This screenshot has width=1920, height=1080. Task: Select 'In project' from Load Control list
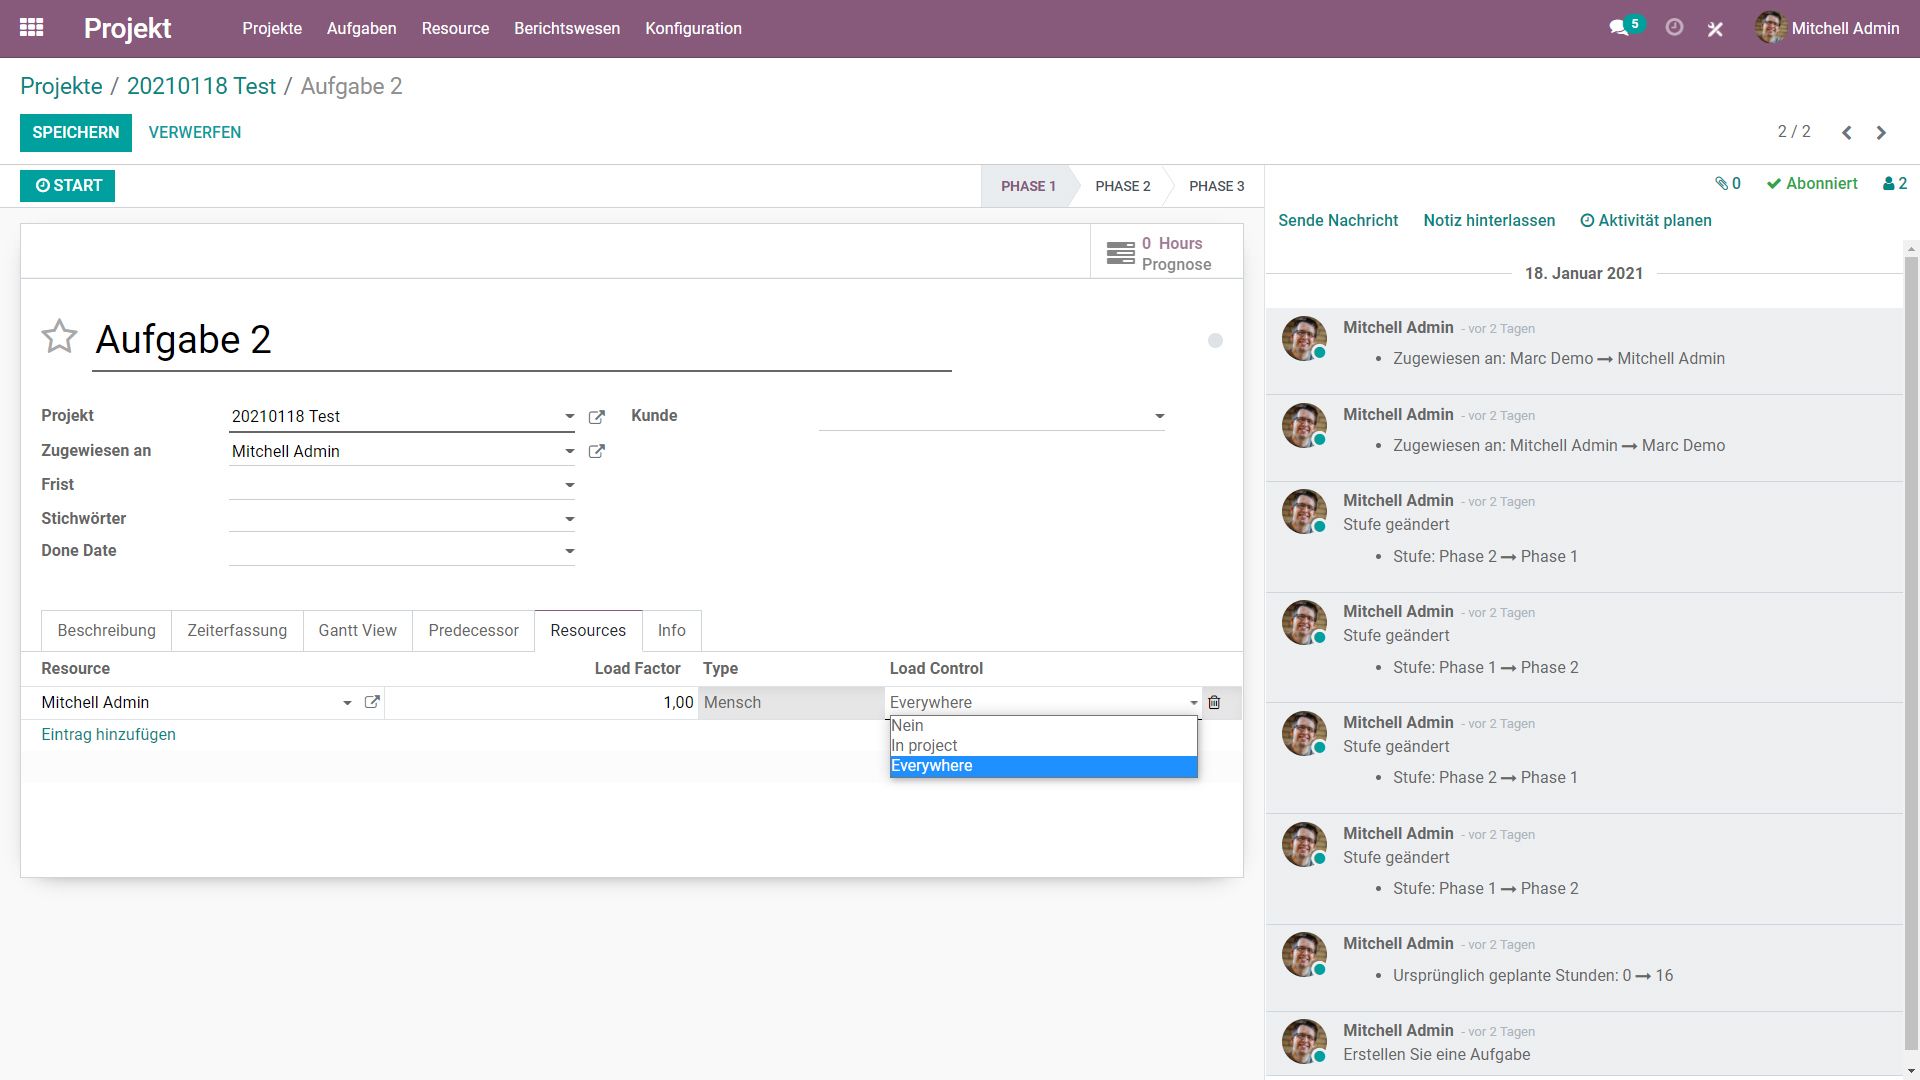(924, 746)
